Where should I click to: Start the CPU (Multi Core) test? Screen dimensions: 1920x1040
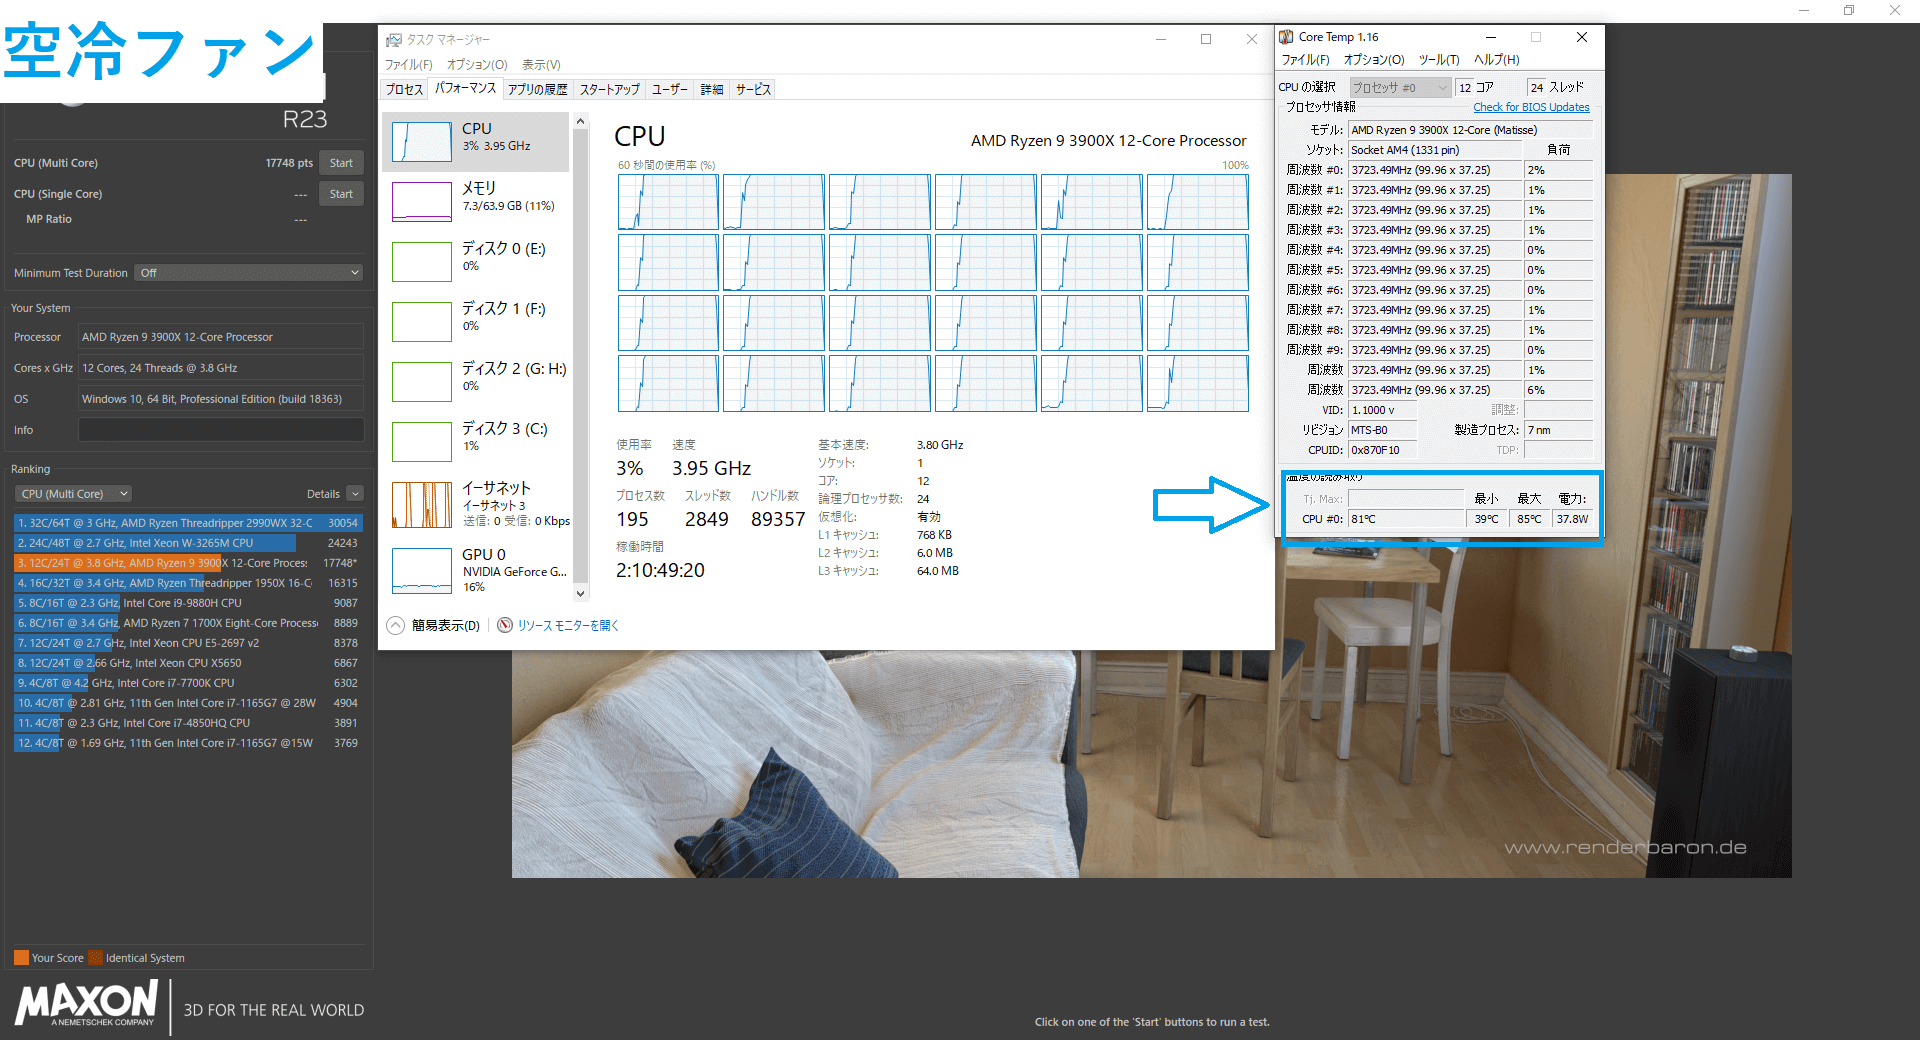pos(341,163)
